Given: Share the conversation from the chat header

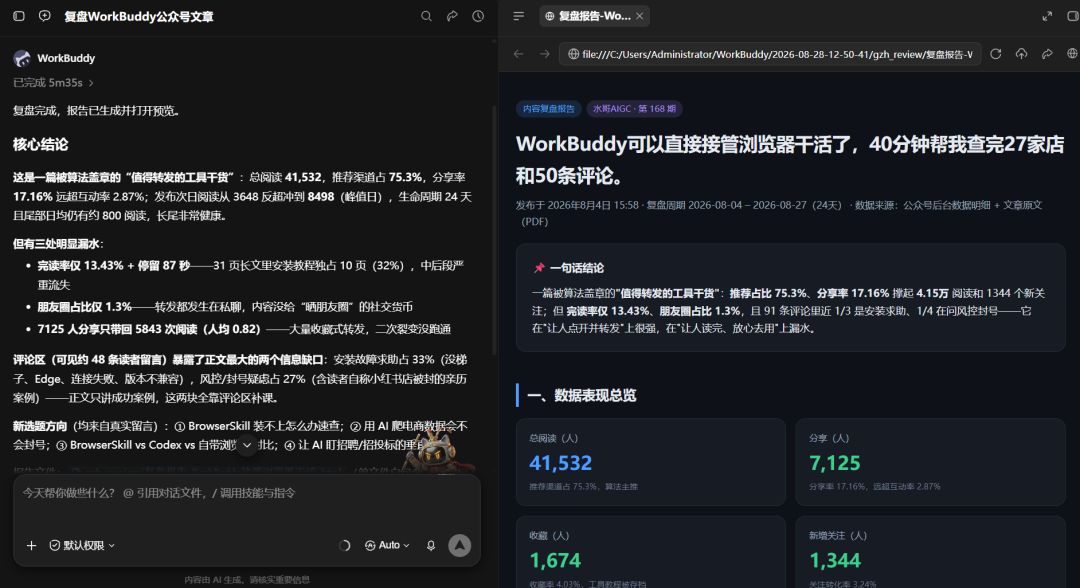Looking at the screenshot, I should point(452,16).
